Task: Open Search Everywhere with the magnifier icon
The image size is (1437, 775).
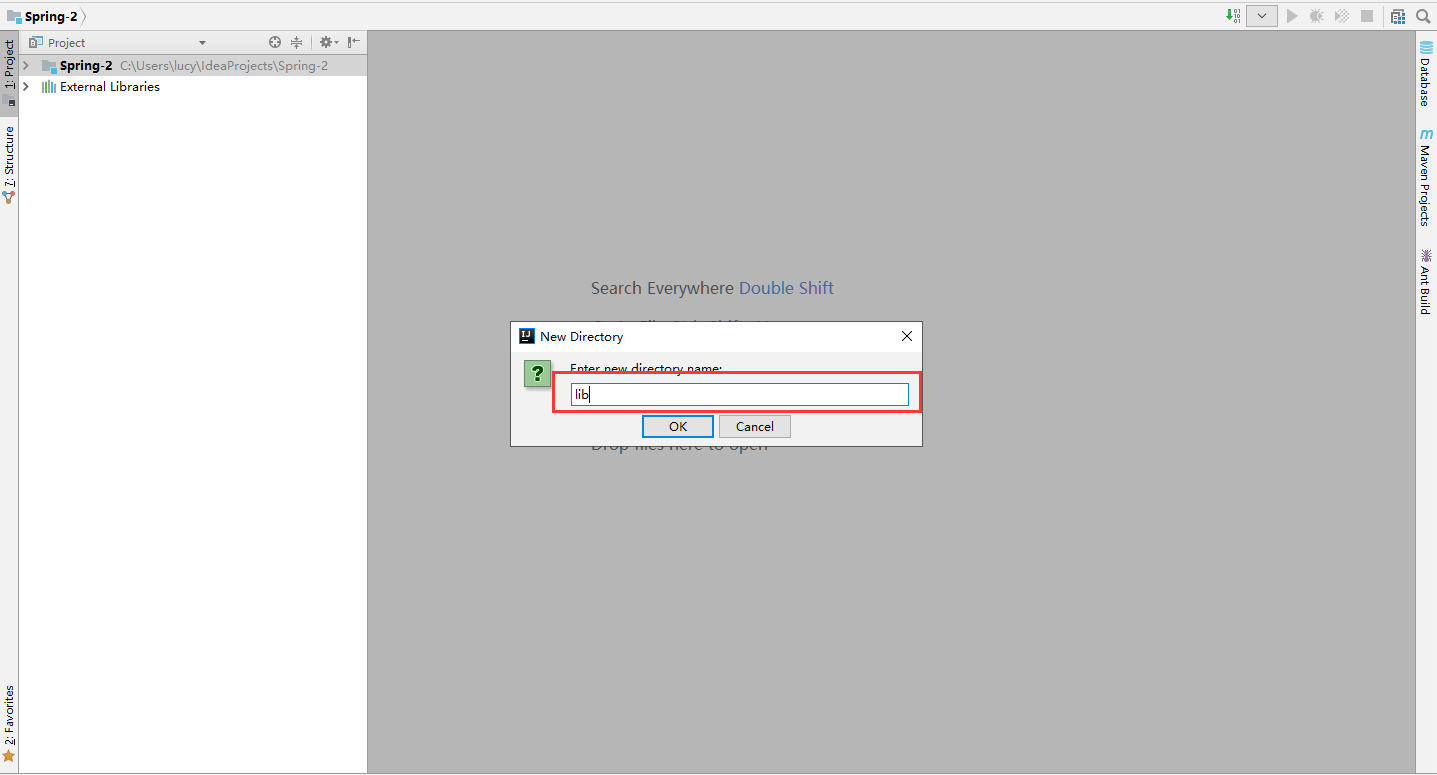Action: [x=1423, y=16]
